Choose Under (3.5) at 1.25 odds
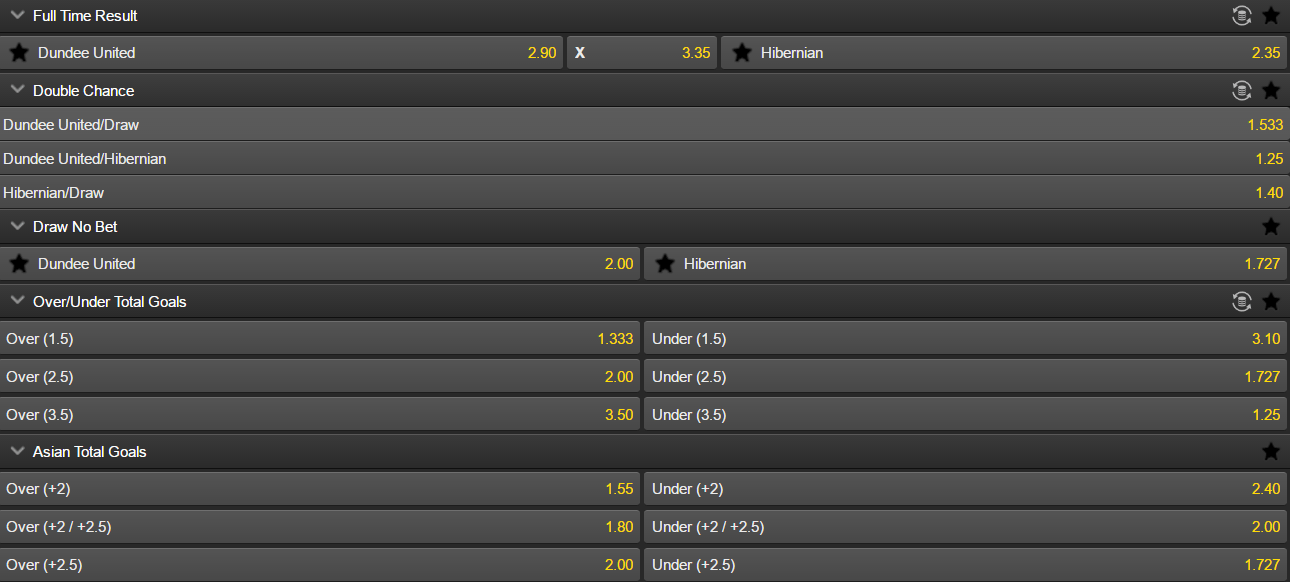The height and width of the screenshot is (582, 1290). pyautogui.click(x=965, y=415)
